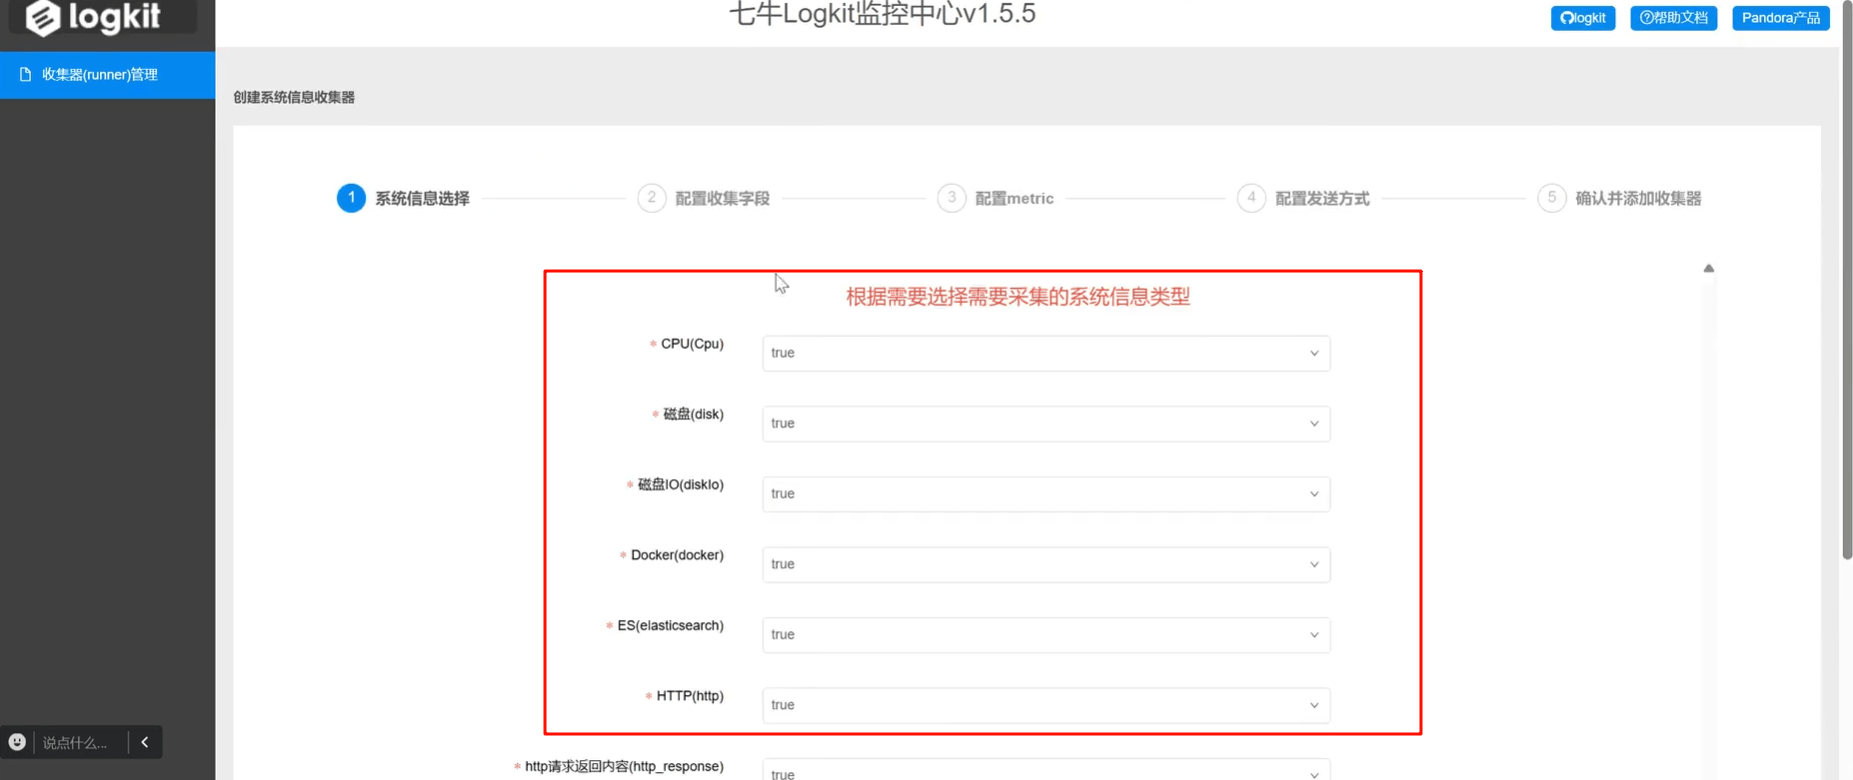
Task: Click the page vertical scrollbar
Action: pos(1846,280)
